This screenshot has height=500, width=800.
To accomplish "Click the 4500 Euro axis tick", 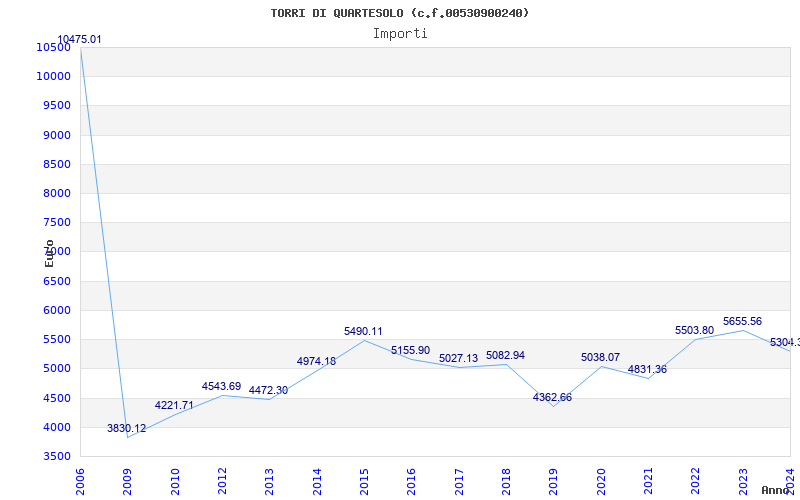I will (x=57, y=398).
